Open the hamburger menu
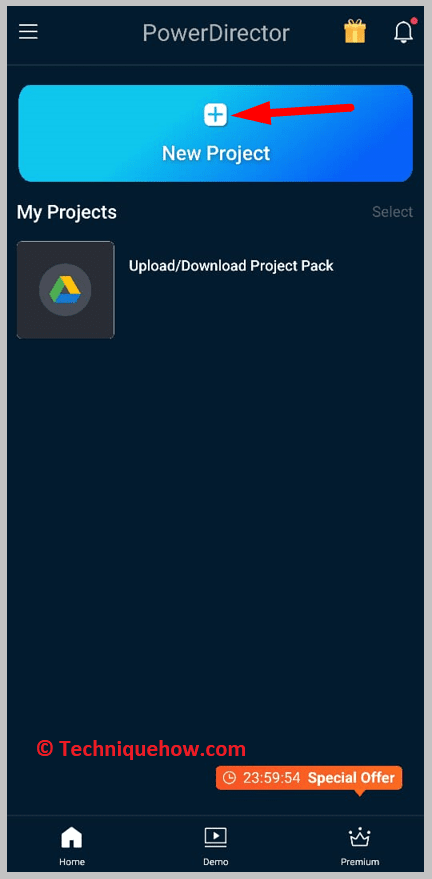Screen dimensions: 432x879 click(x=28, y=31)
